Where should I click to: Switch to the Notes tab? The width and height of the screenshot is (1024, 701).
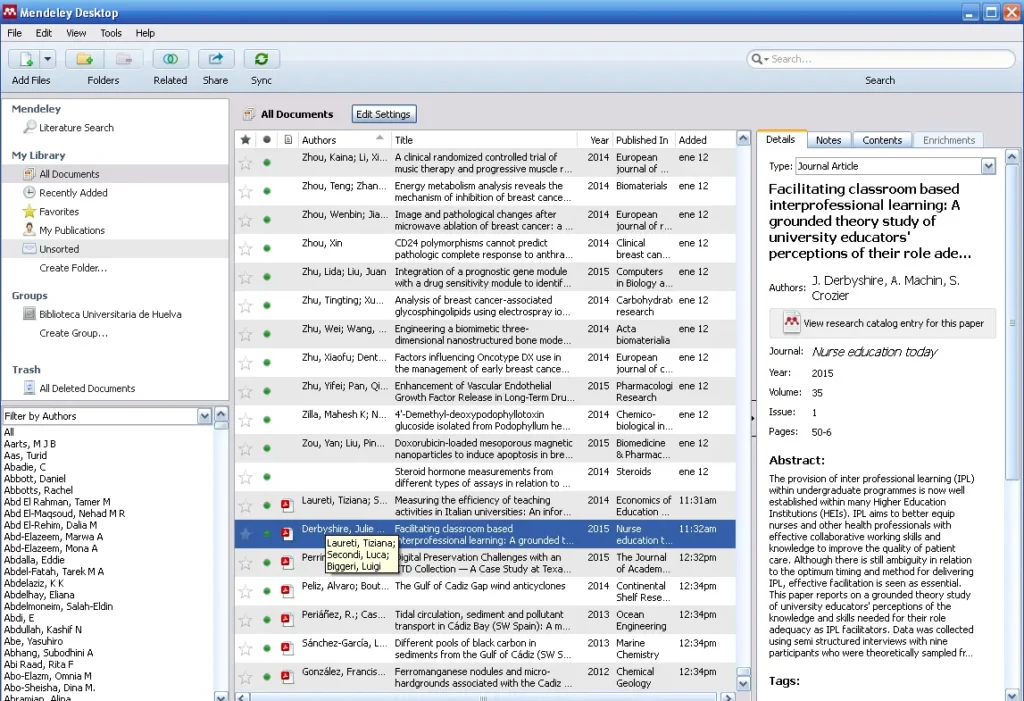(828, 140)
